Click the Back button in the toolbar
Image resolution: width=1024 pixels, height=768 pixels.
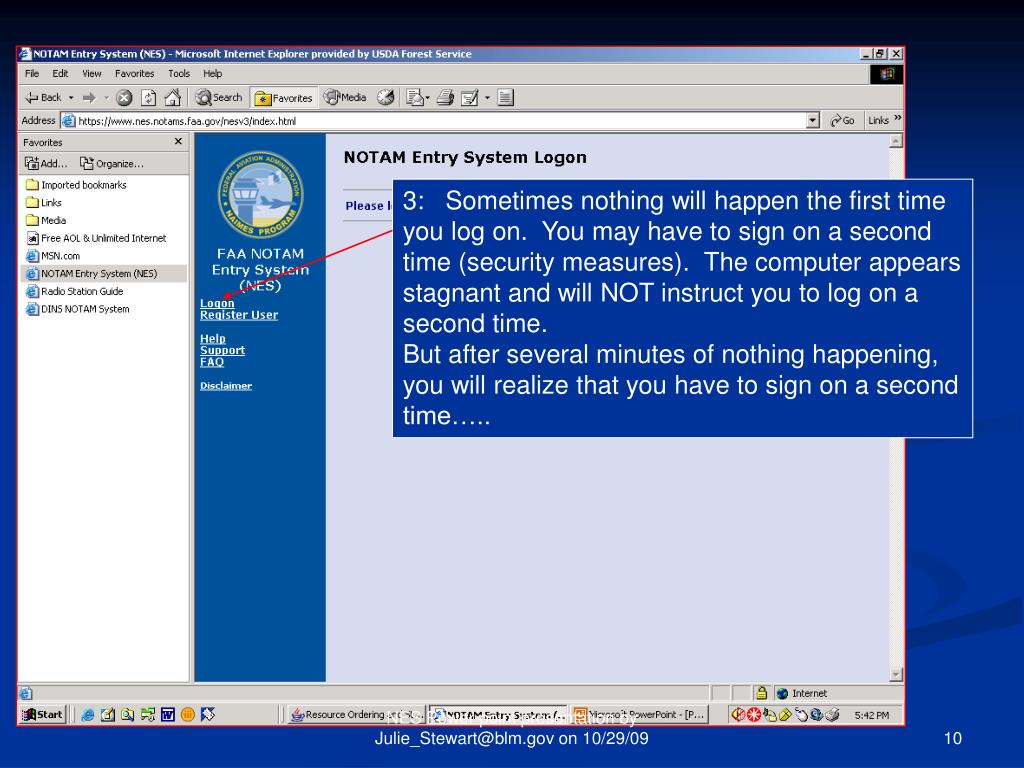[x=43, y=98]
